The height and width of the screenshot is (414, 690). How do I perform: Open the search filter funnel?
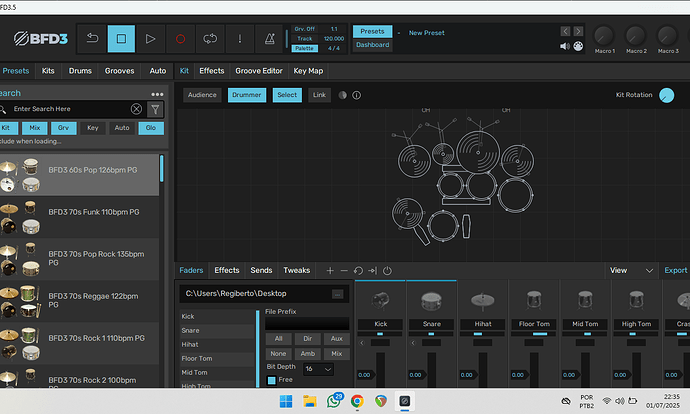pyautogui.click(x=155, y=109)
